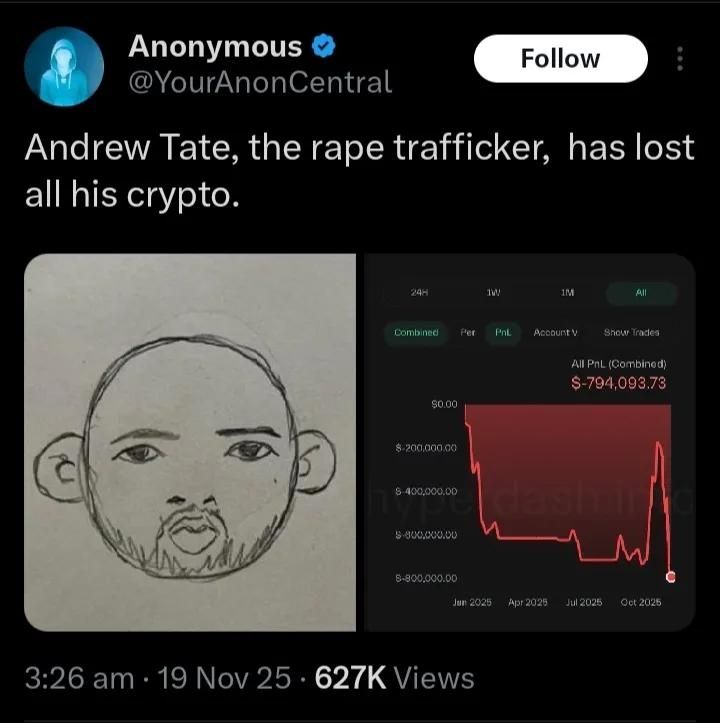
Task: Select the 1W time range tab
Action: (x=493, y=292)
